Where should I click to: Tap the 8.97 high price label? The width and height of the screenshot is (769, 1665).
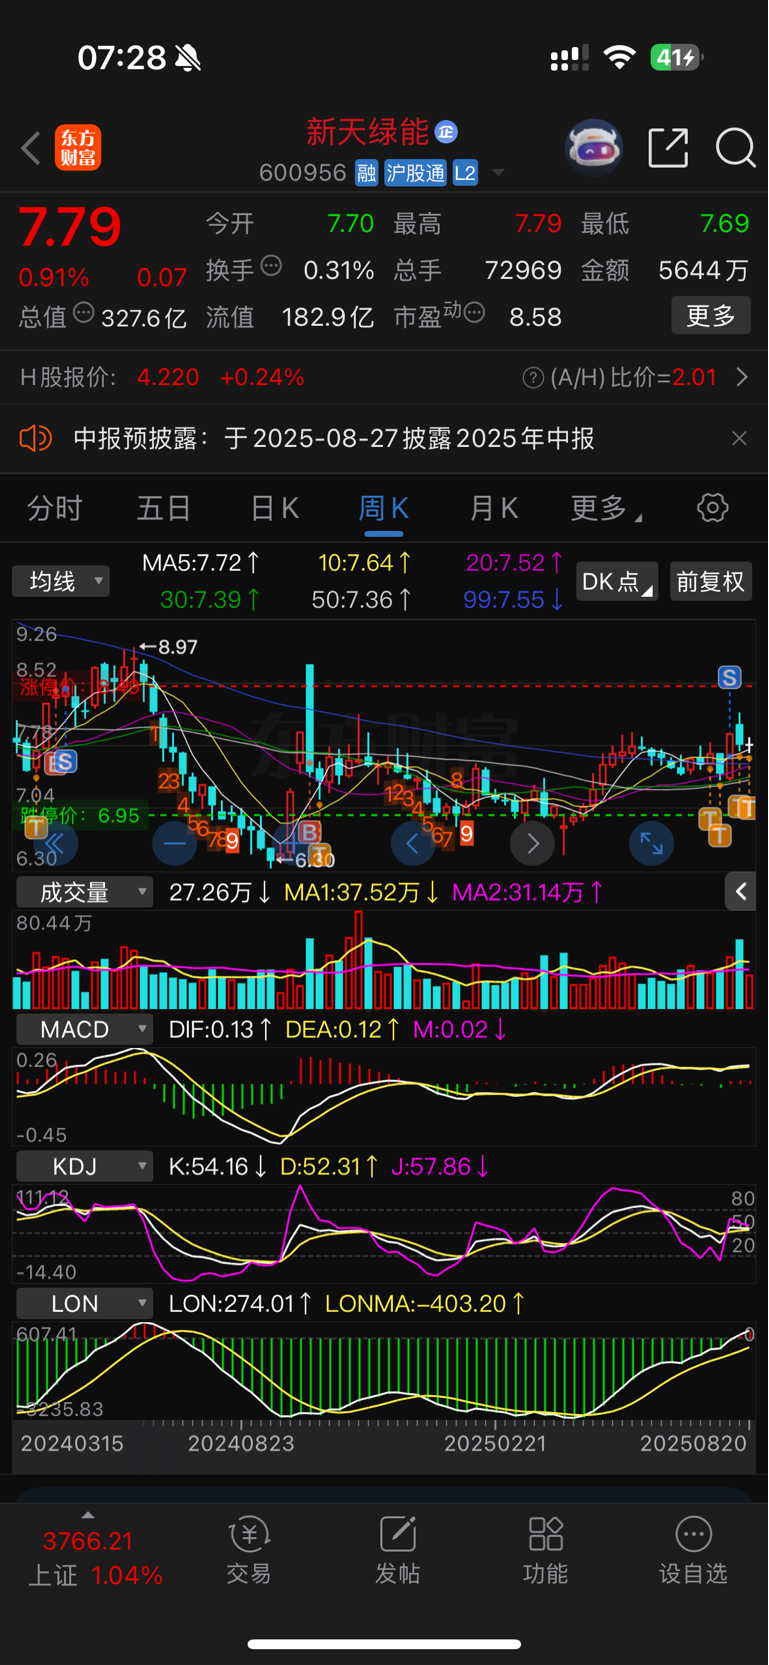click(177, 647)
